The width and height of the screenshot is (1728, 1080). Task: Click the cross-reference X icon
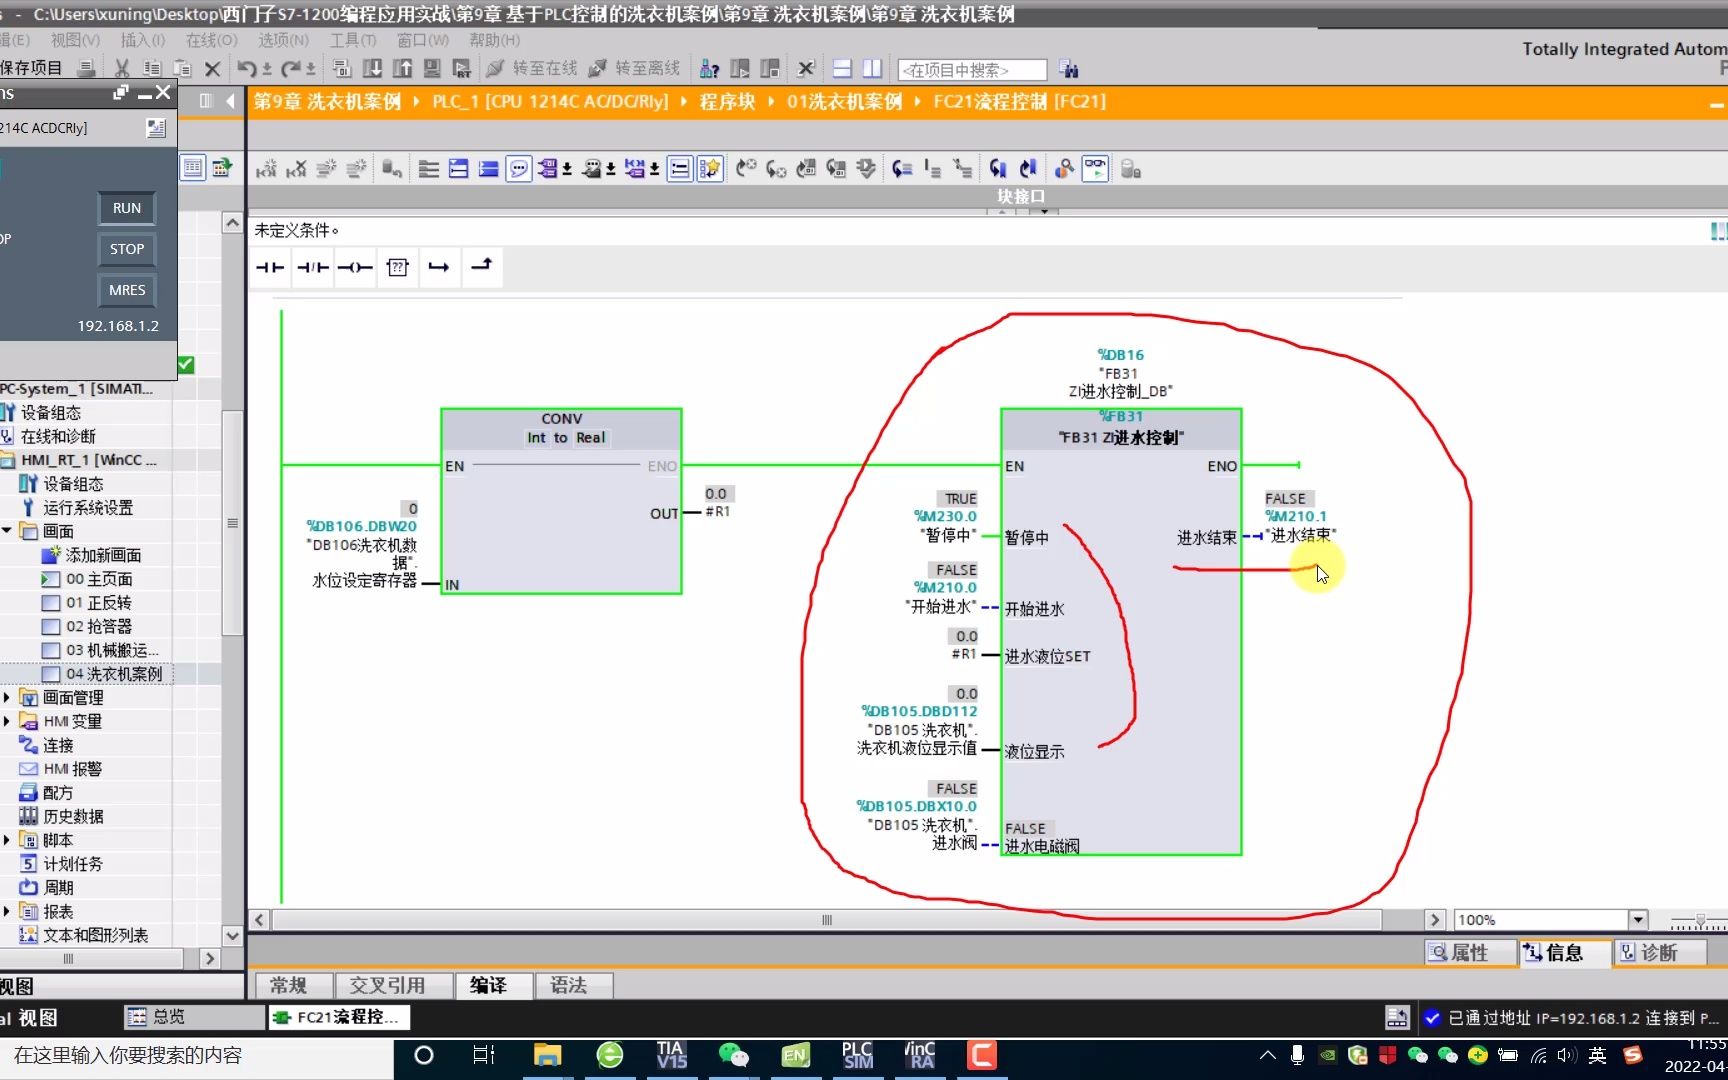pos(806,68)
